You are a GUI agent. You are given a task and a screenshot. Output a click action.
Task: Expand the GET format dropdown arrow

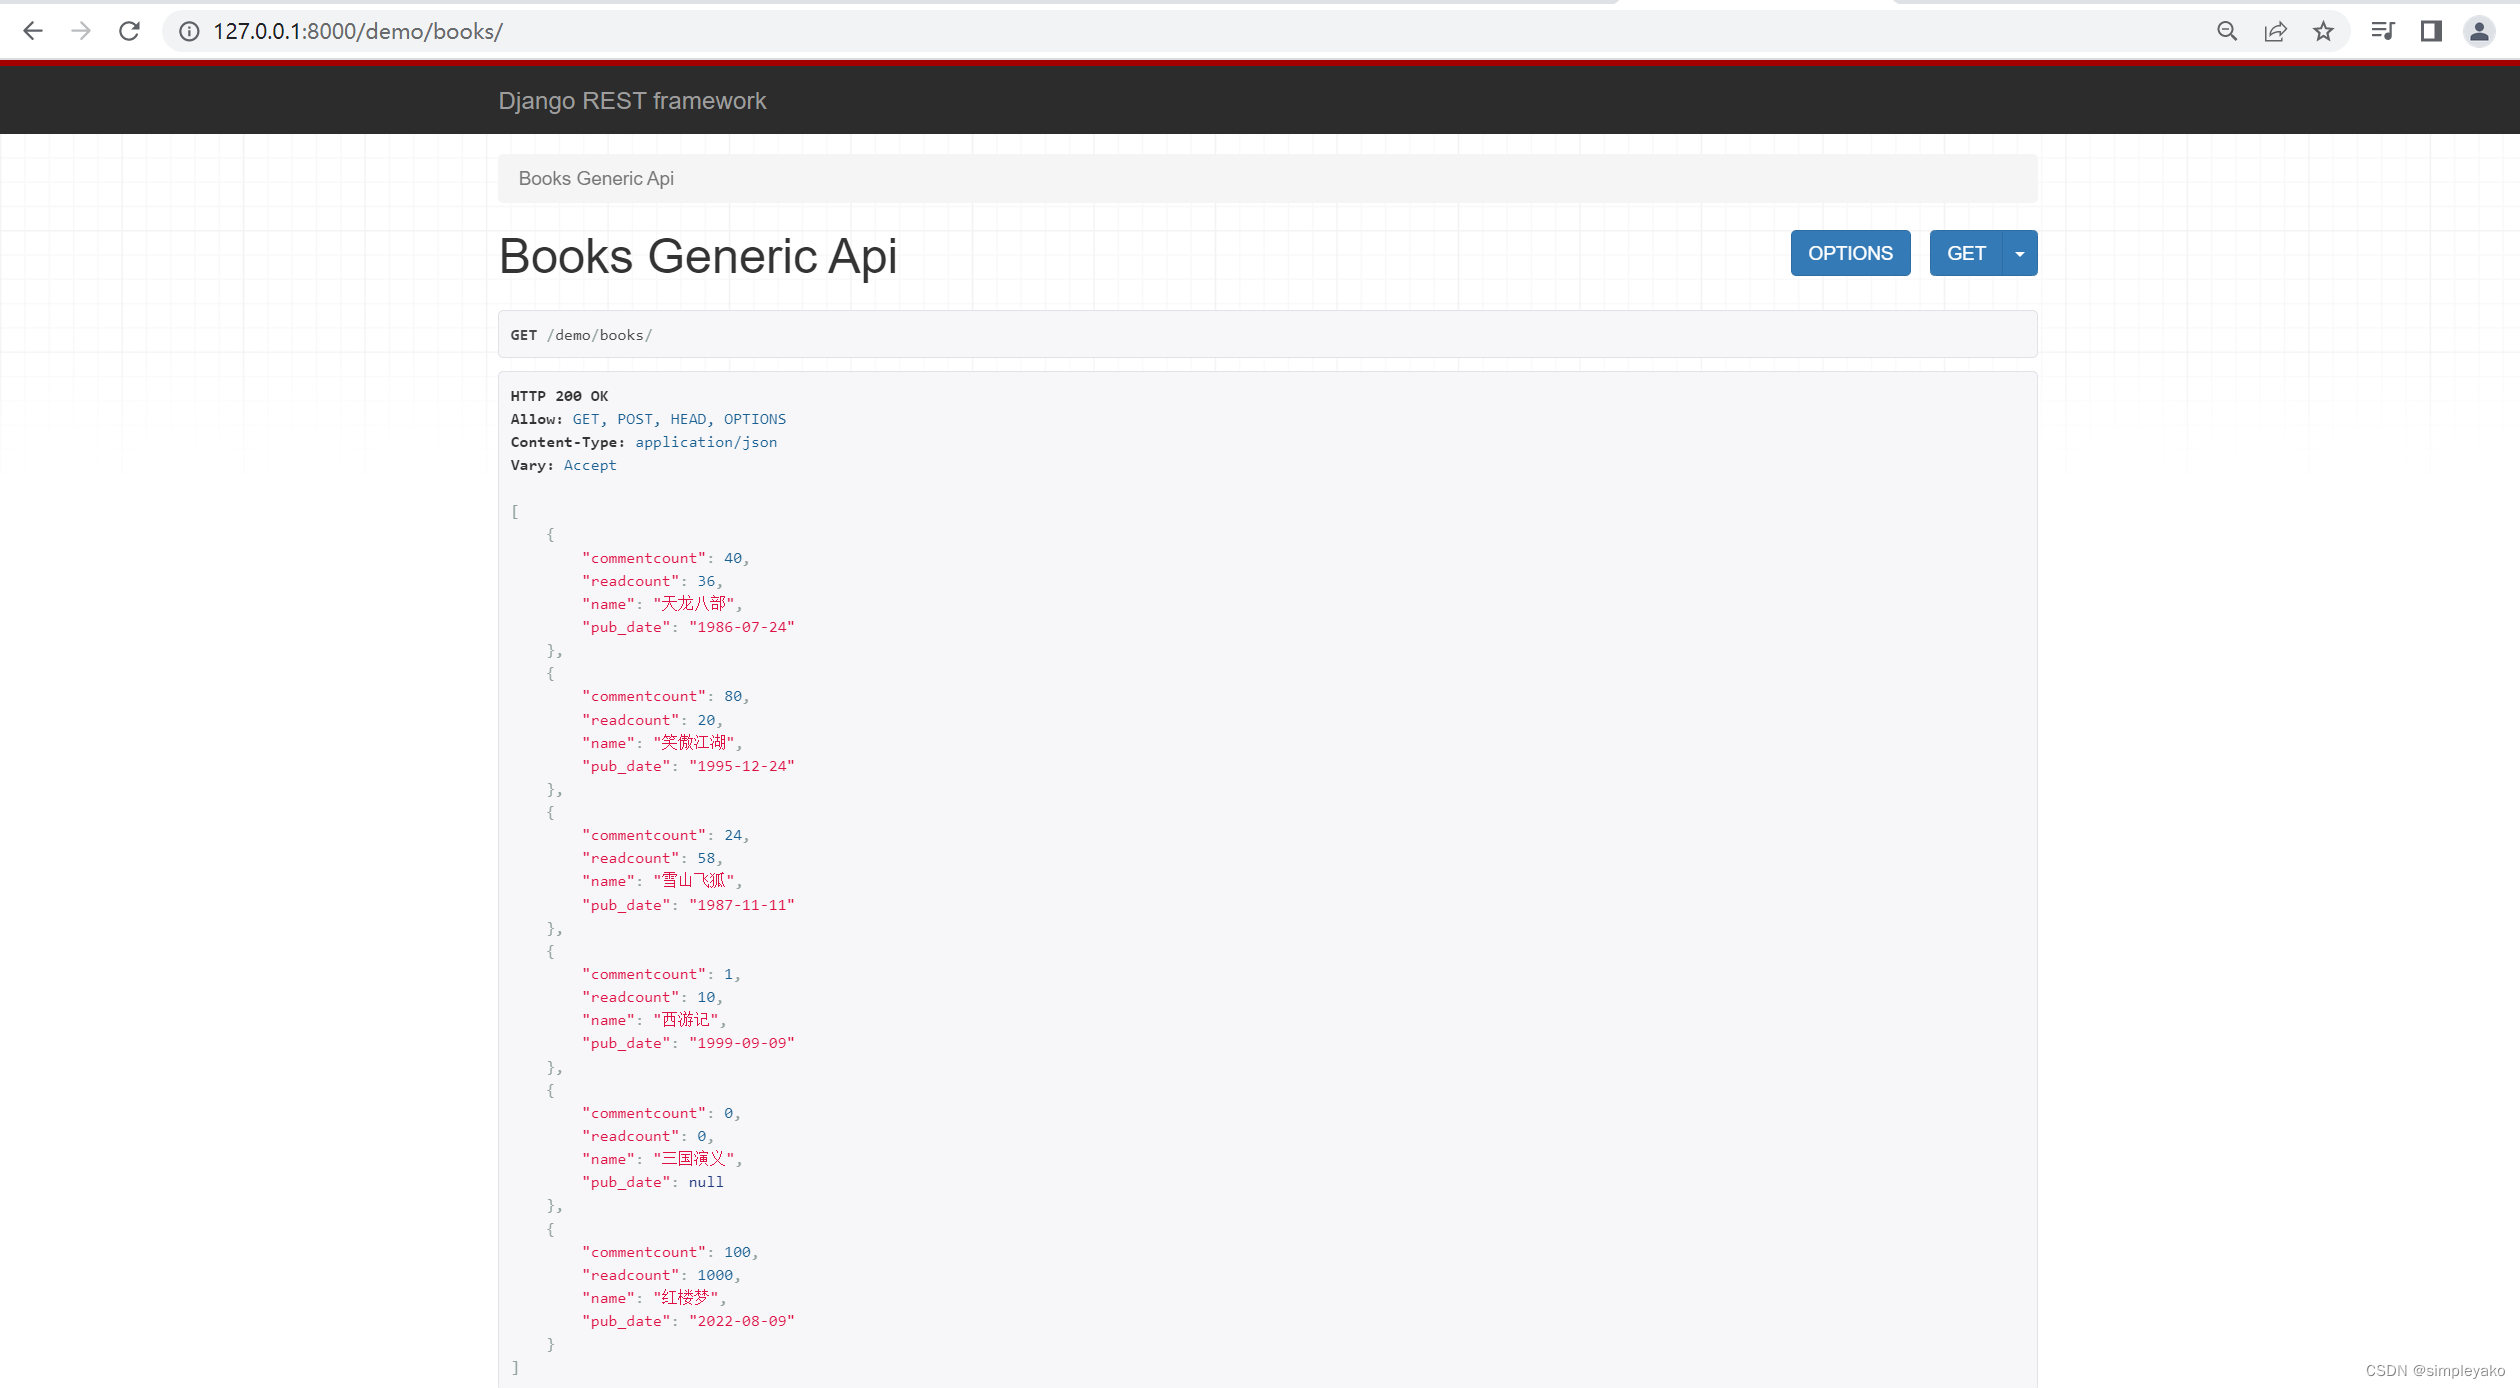(2020, 253)
